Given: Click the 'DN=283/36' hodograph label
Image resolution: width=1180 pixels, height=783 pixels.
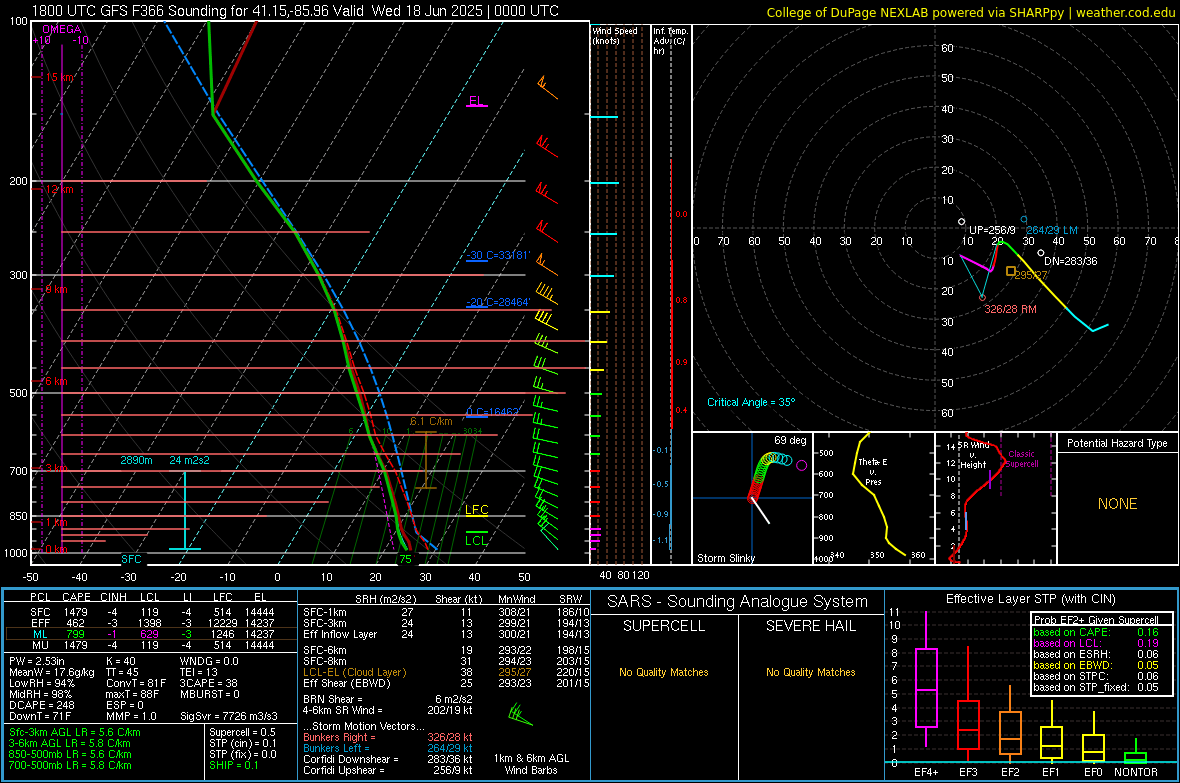Looking at the screenshot, I should [x=1070, y=261].
